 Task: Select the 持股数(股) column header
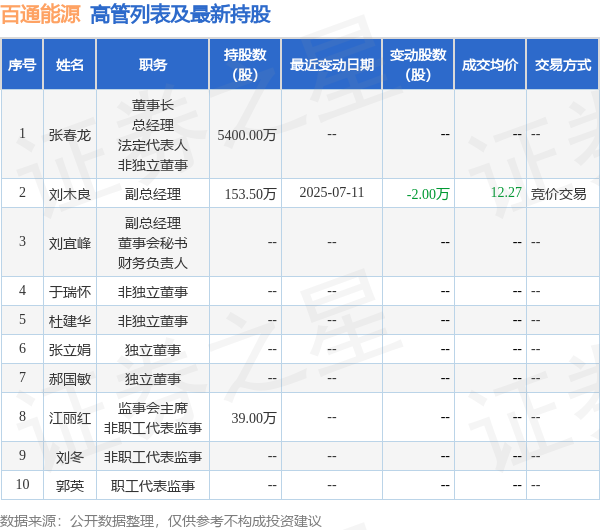[245, 65]
